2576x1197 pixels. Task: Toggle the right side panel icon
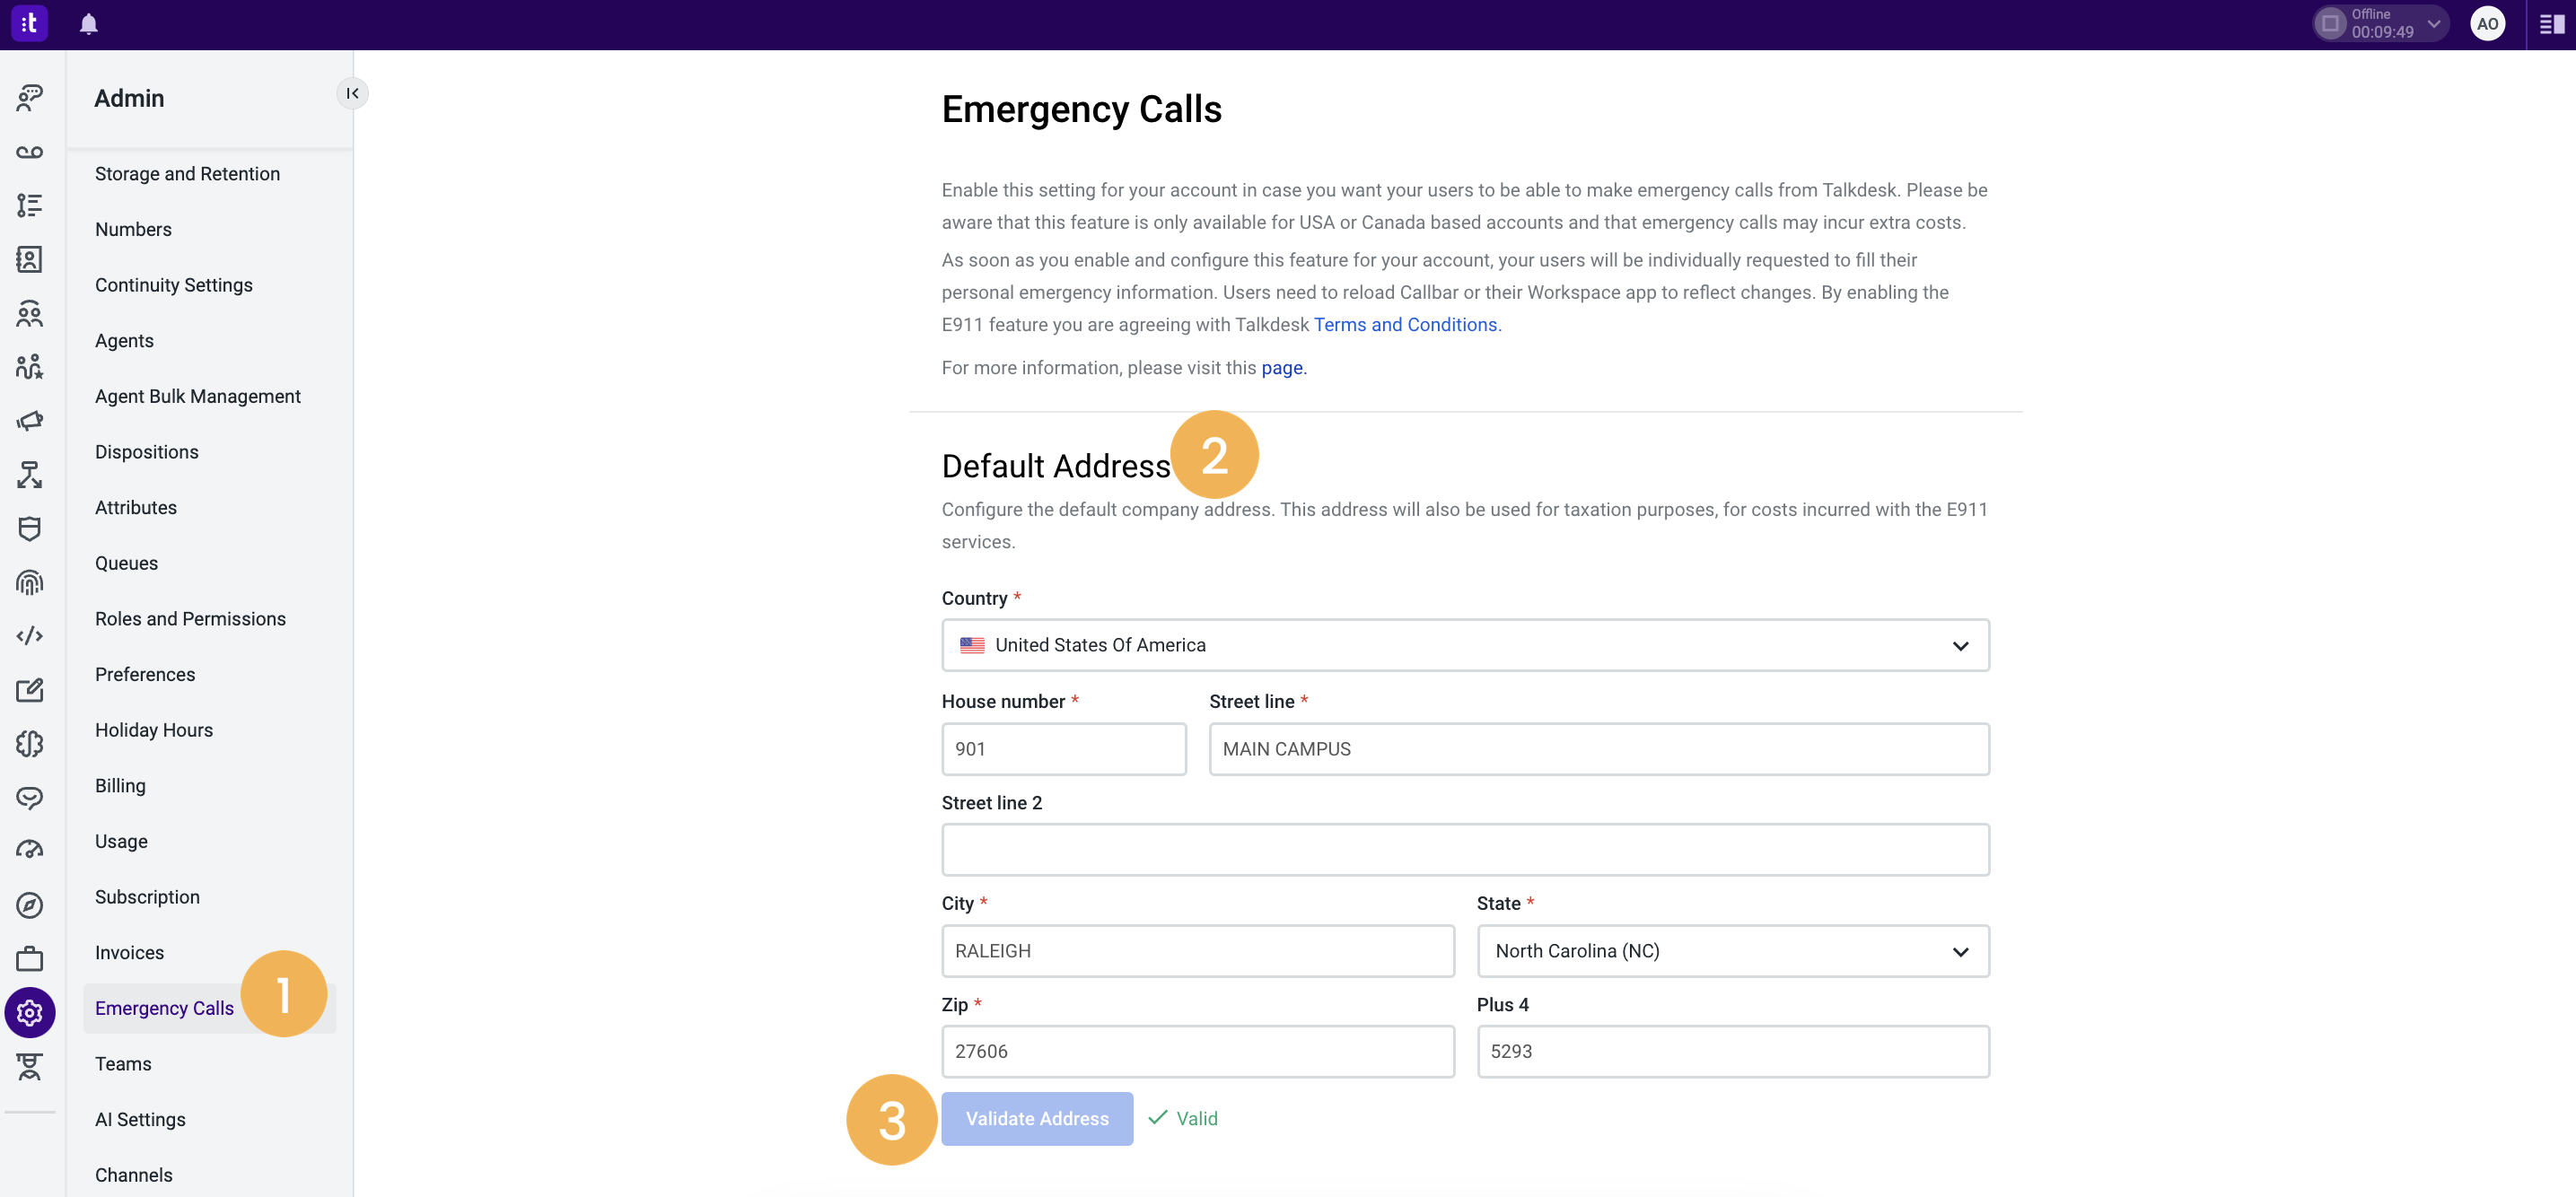(x=2551, y=24)
